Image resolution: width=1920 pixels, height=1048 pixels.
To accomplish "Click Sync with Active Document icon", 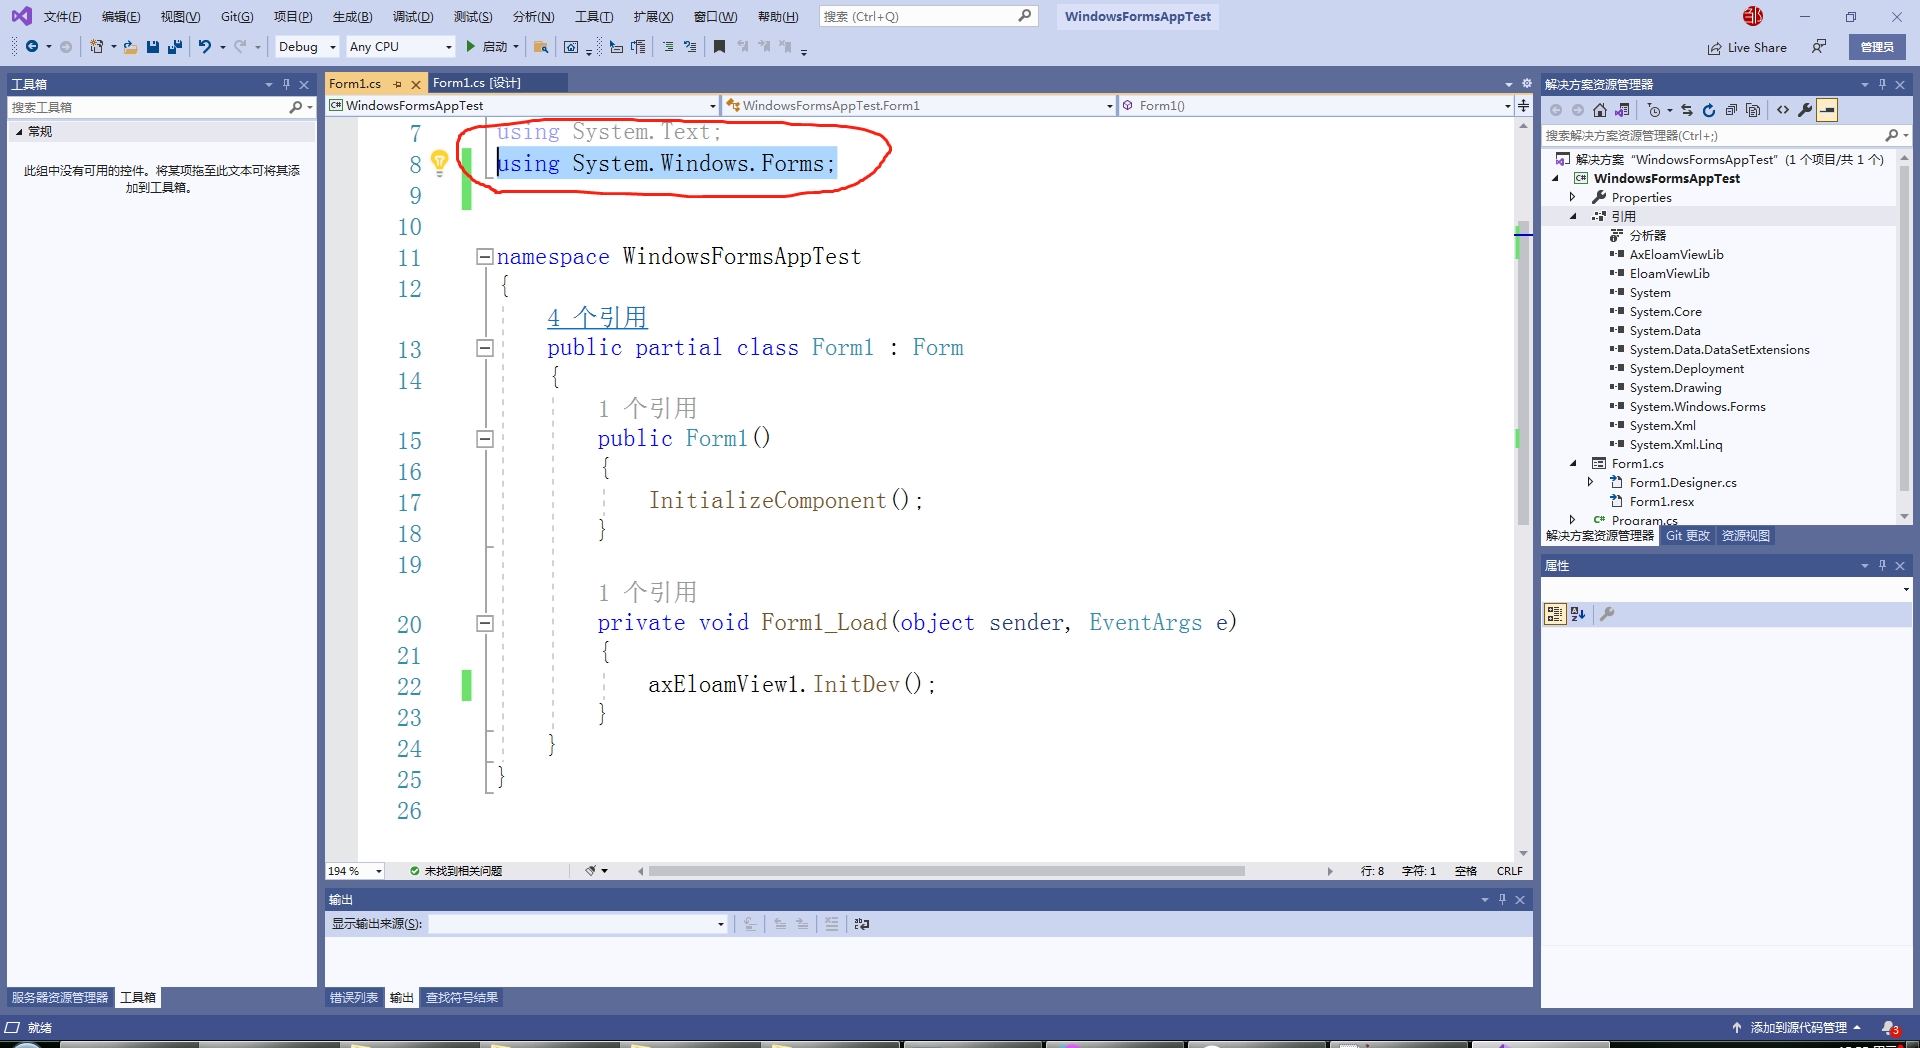I will click(1687, 110).
